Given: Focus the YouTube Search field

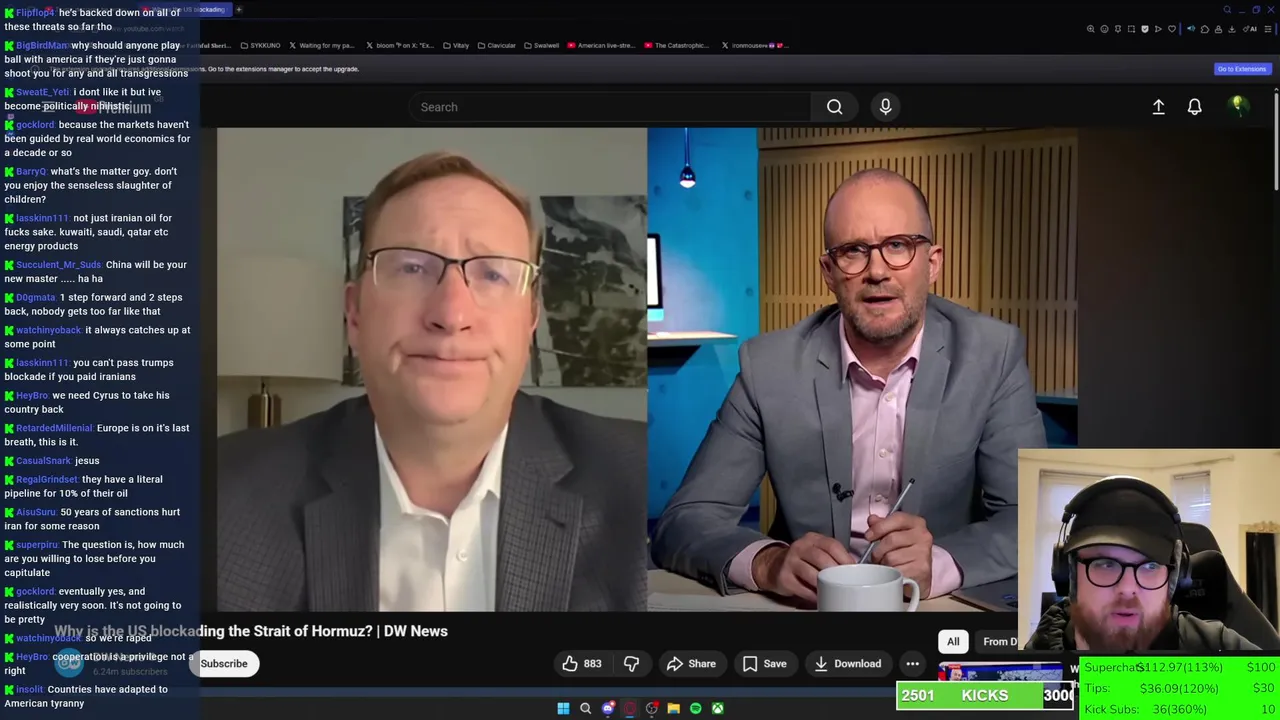Looking at the screenshot, I should point(610,107).
